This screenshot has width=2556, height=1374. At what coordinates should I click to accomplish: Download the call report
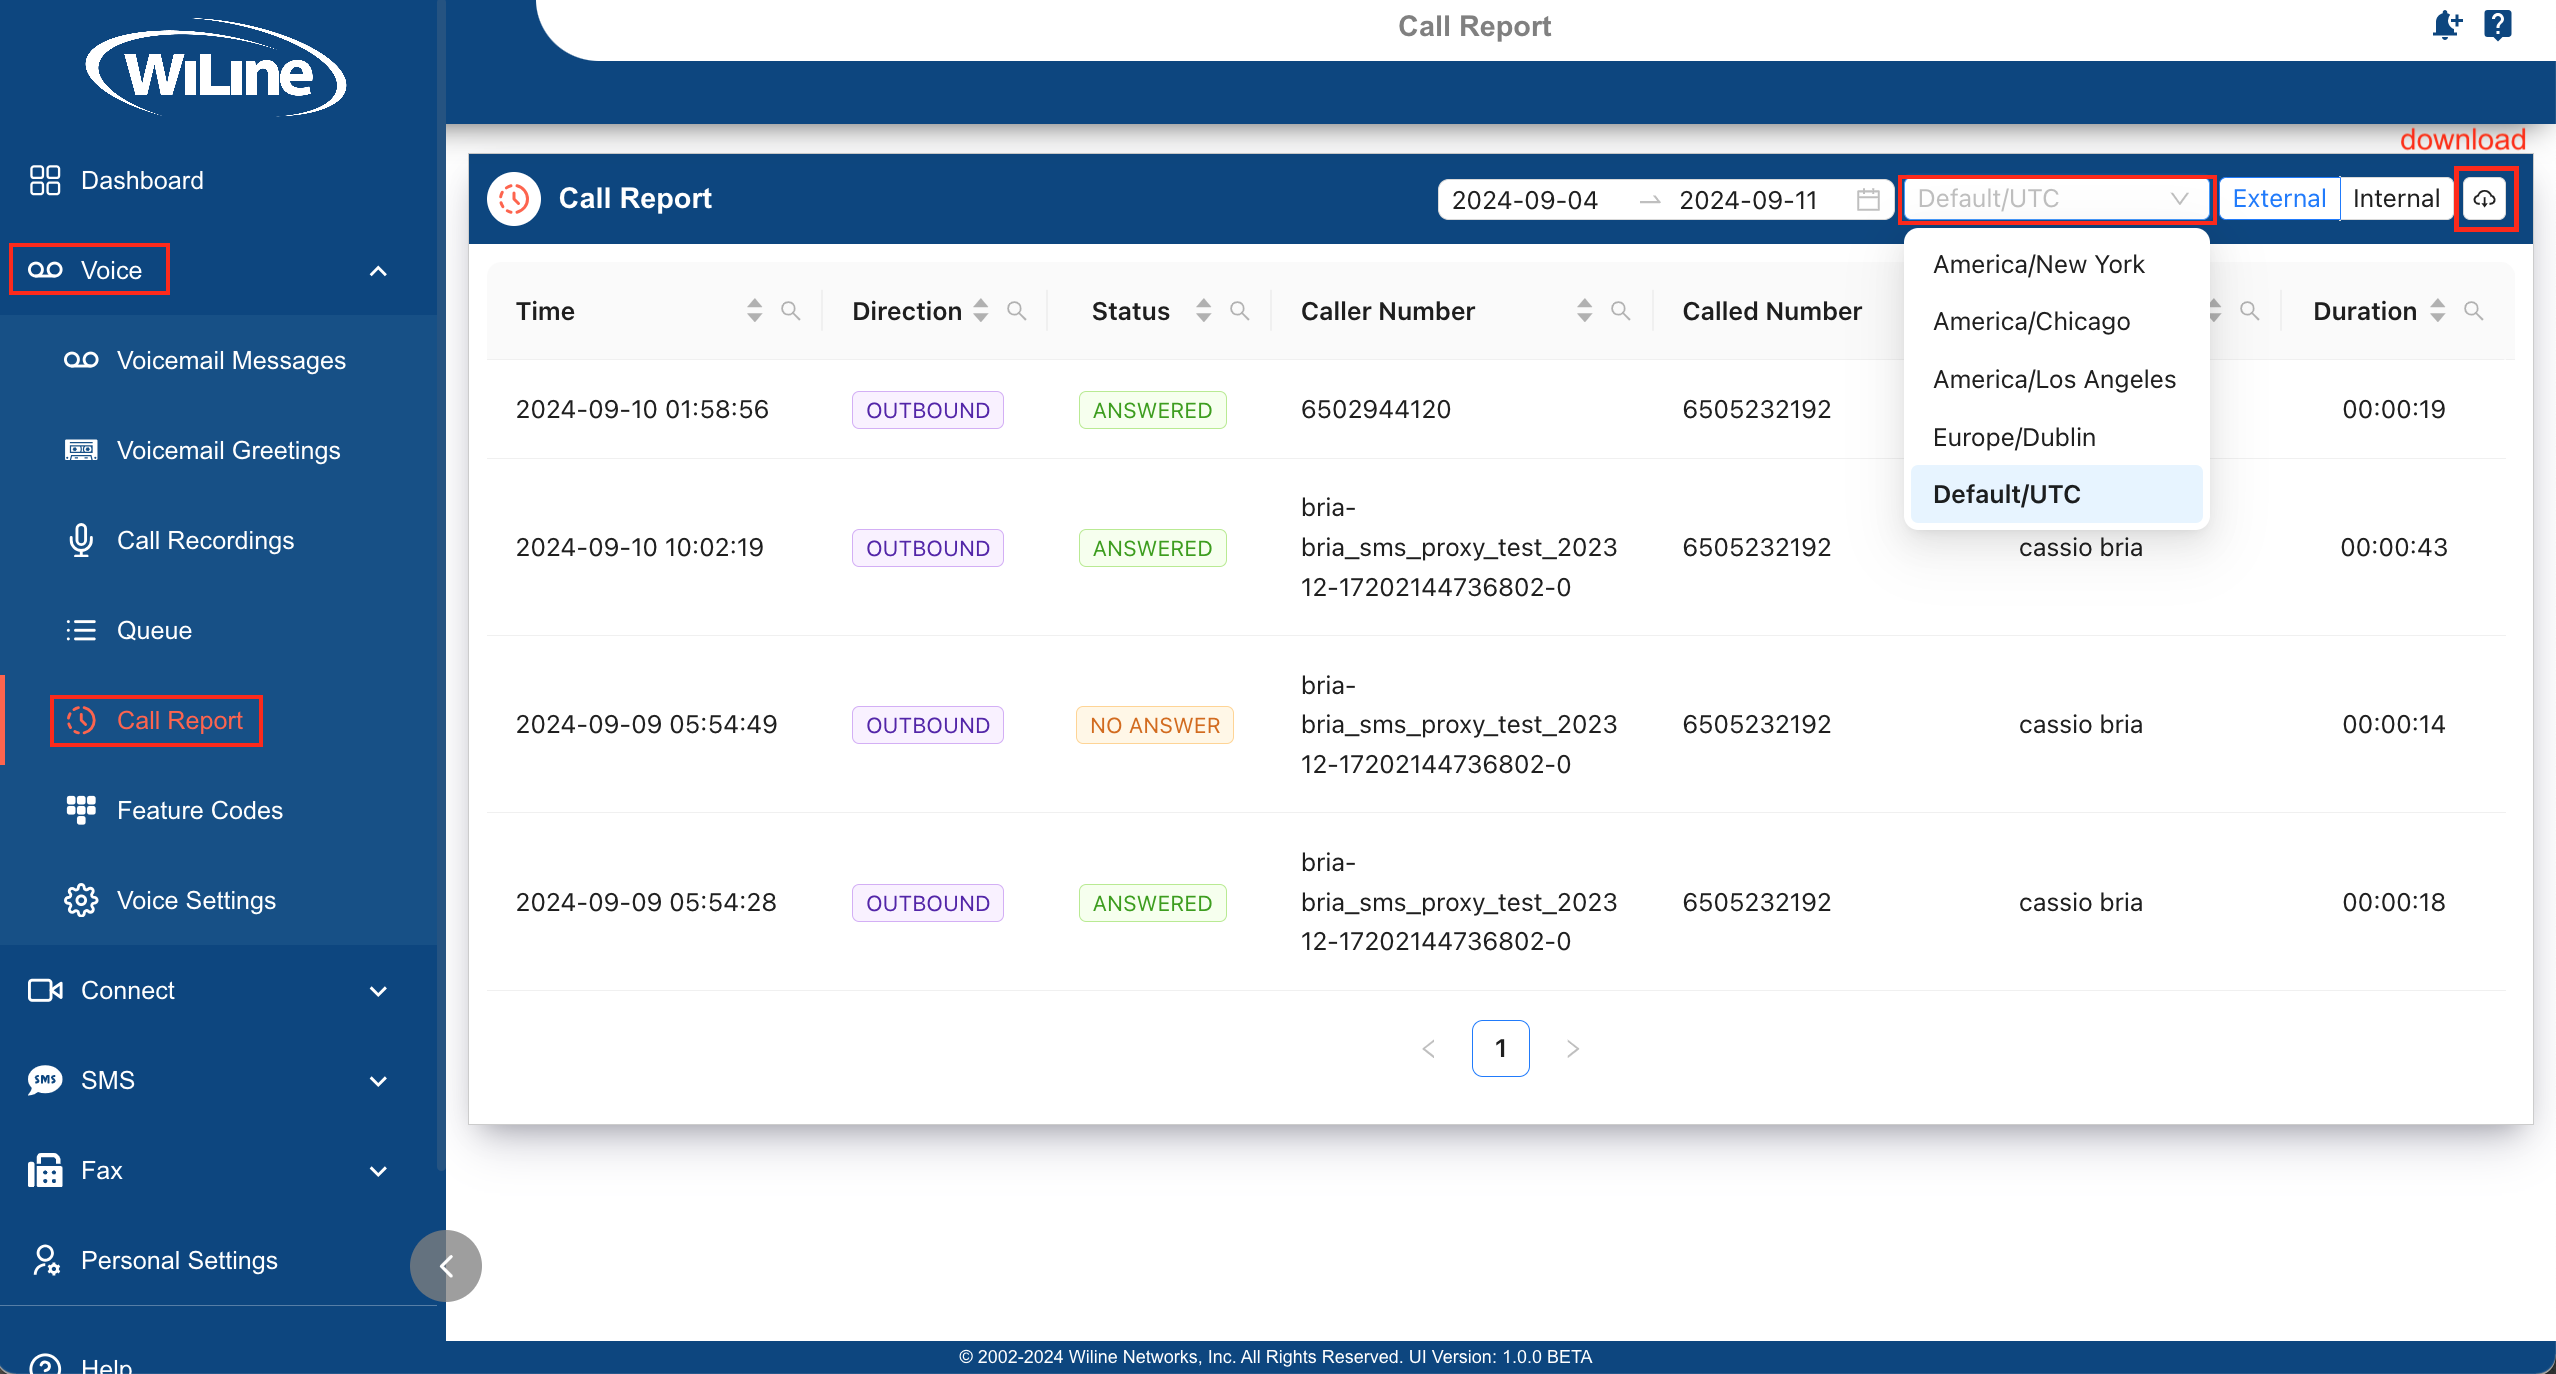2484,199
